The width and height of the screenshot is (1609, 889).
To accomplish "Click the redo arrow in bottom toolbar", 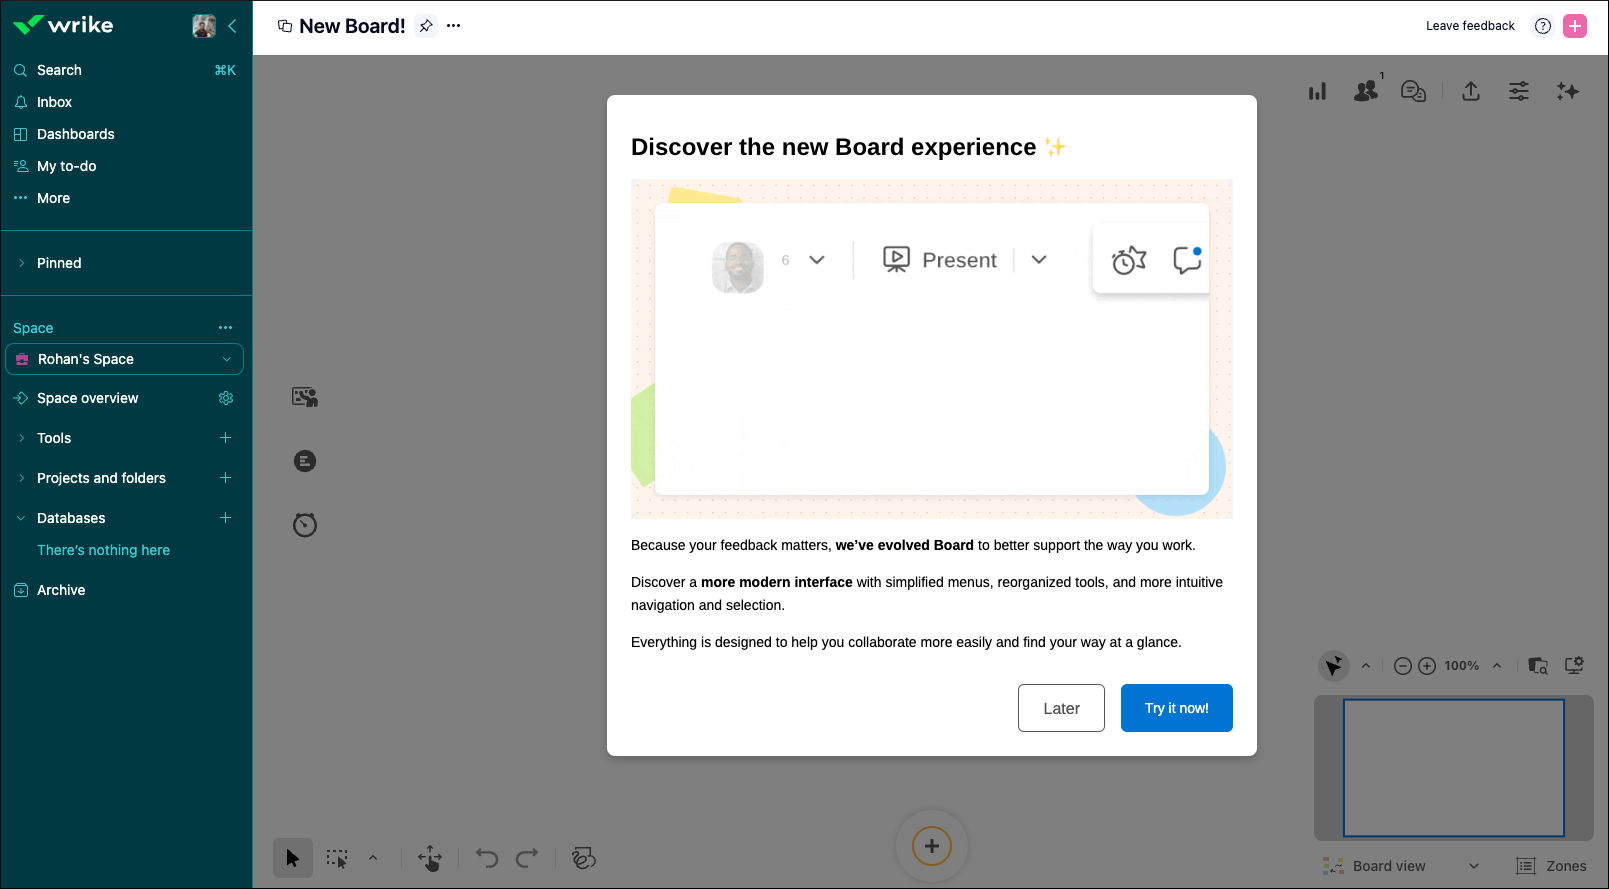I will (x=527, y=858).
